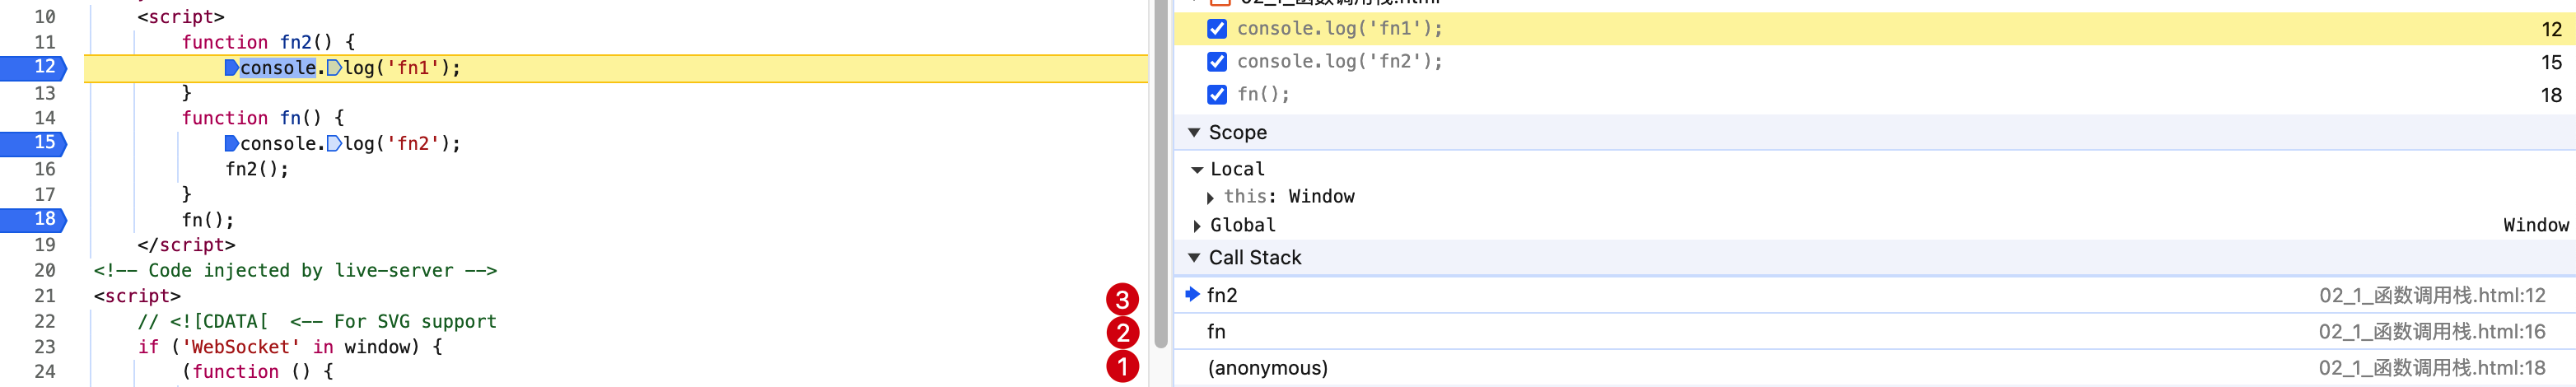2576x387 pixels.
Task: Expand the Global scope entry
Action: tap(1197, 226)
